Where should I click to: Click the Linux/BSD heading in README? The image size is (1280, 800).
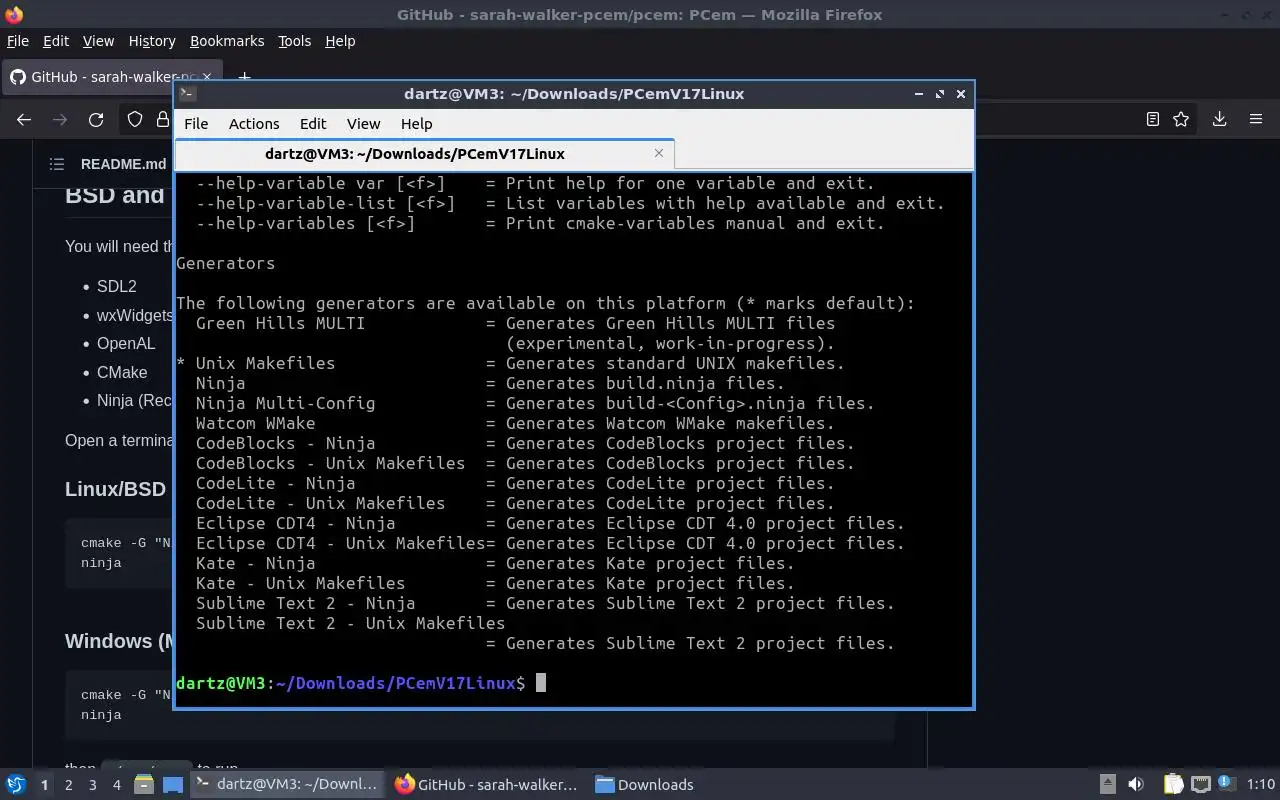(116, 489)
